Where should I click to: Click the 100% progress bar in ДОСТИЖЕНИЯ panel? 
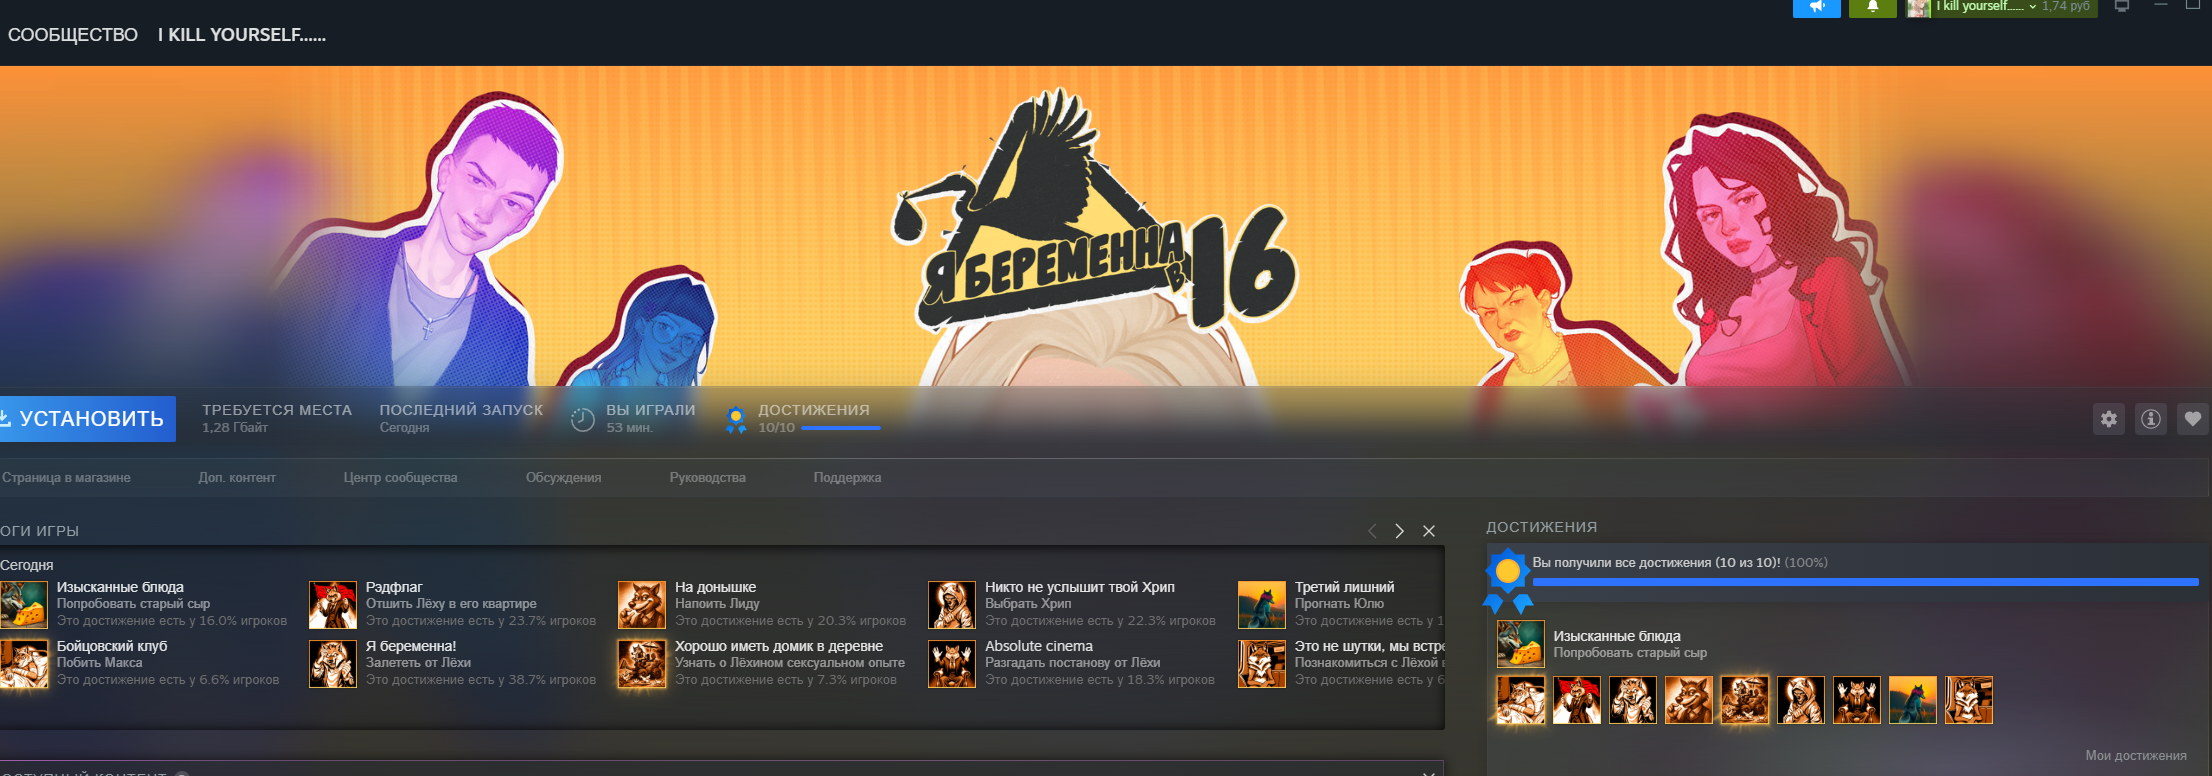pos(1866,582)
